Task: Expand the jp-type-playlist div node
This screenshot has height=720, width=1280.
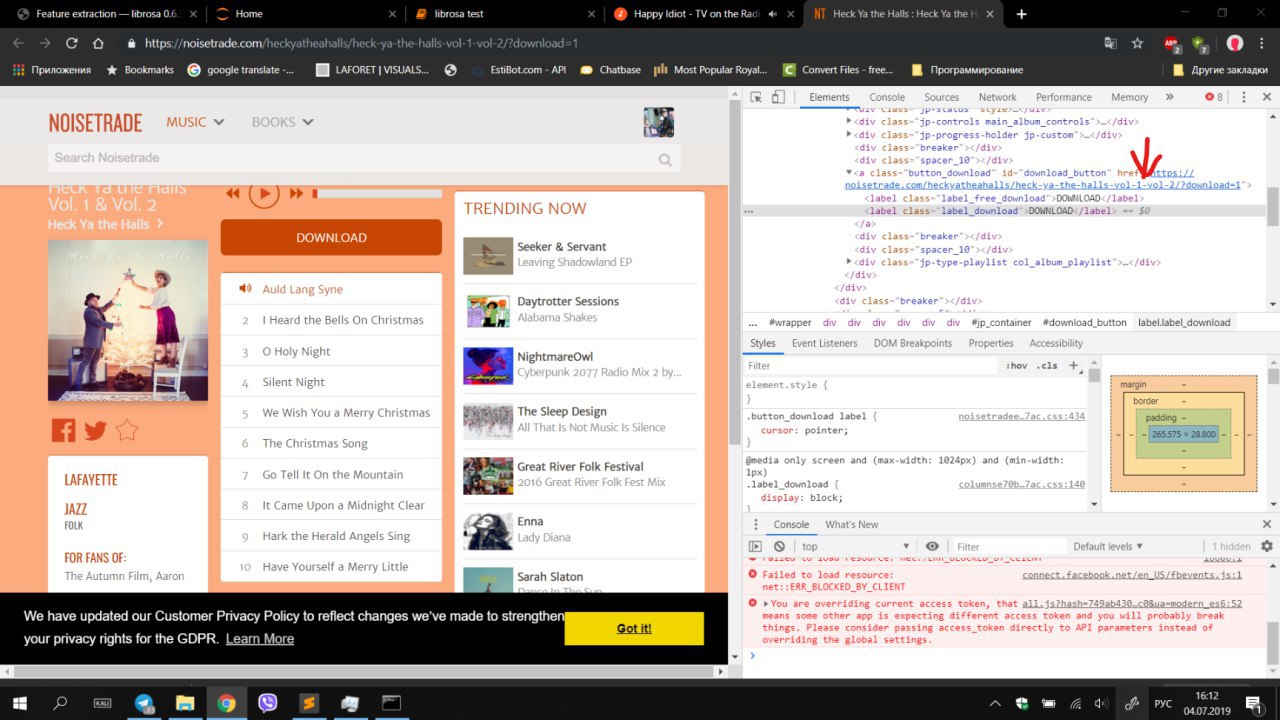Action: 849,262
